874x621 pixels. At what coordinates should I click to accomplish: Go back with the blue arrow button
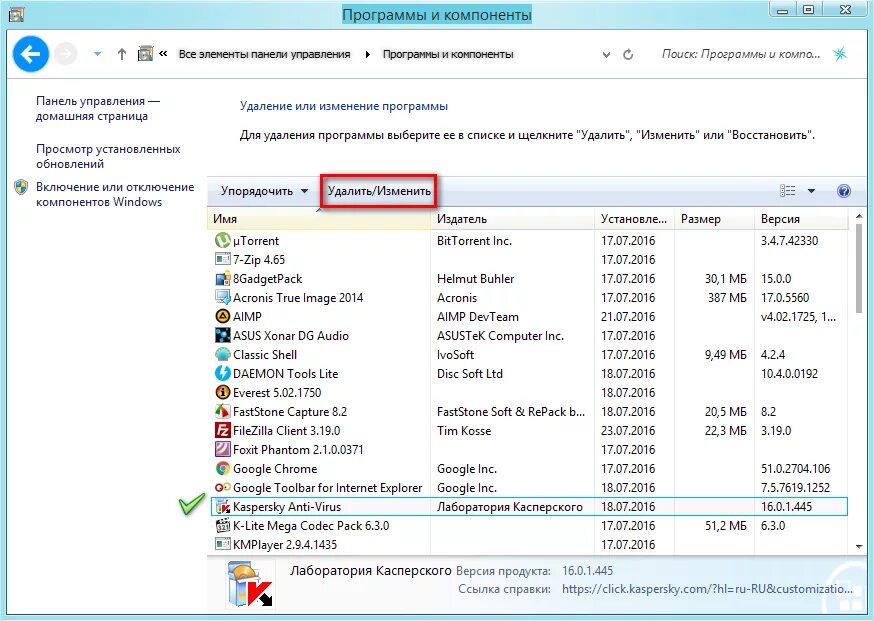(x=31, y=54)
